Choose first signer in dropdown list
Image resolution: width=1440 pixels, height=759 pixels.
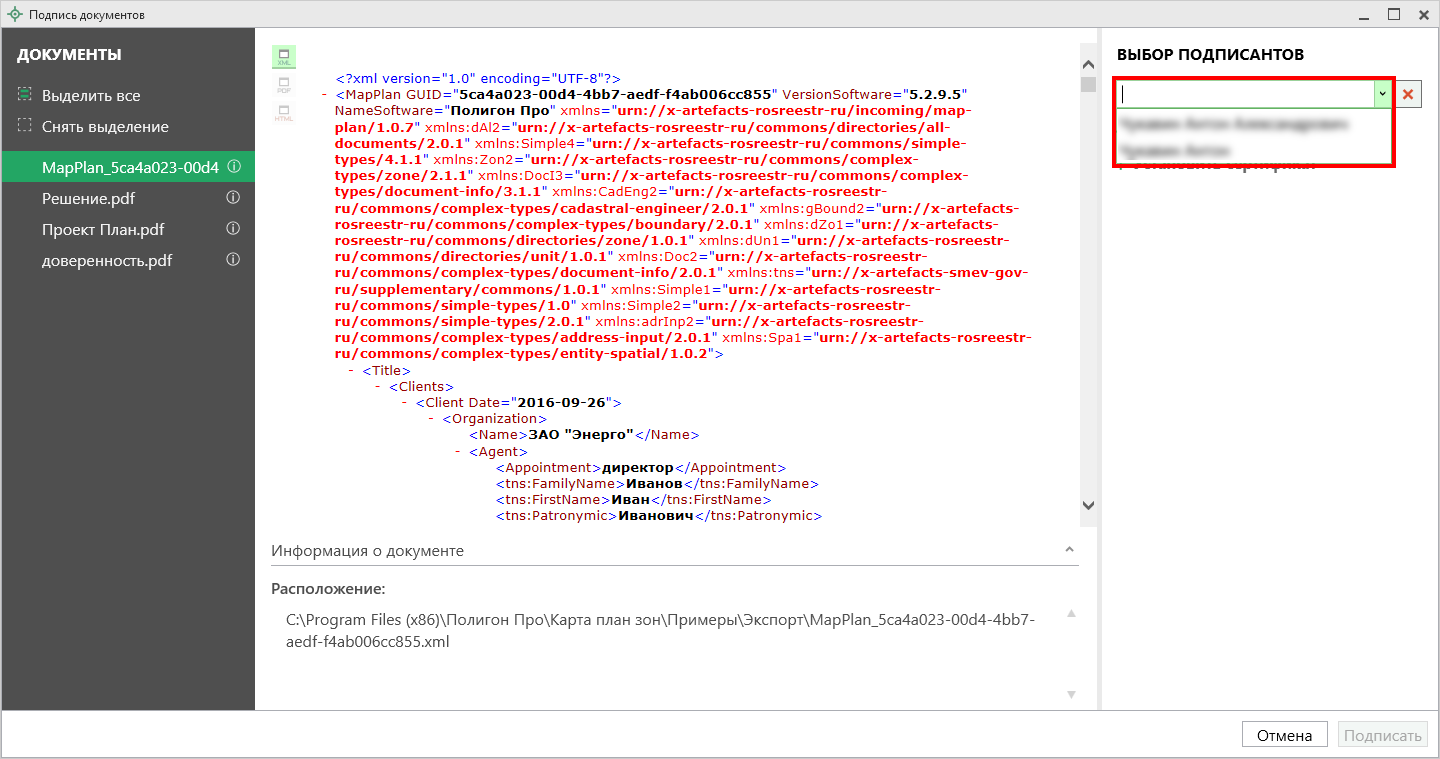click(x=1235, y=125)
